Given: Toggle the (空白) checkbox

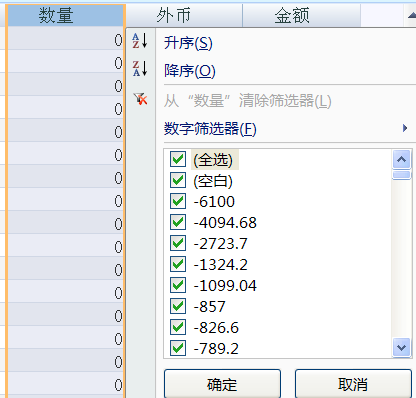Looking at the screenshot, I should (x=178, y=180).
